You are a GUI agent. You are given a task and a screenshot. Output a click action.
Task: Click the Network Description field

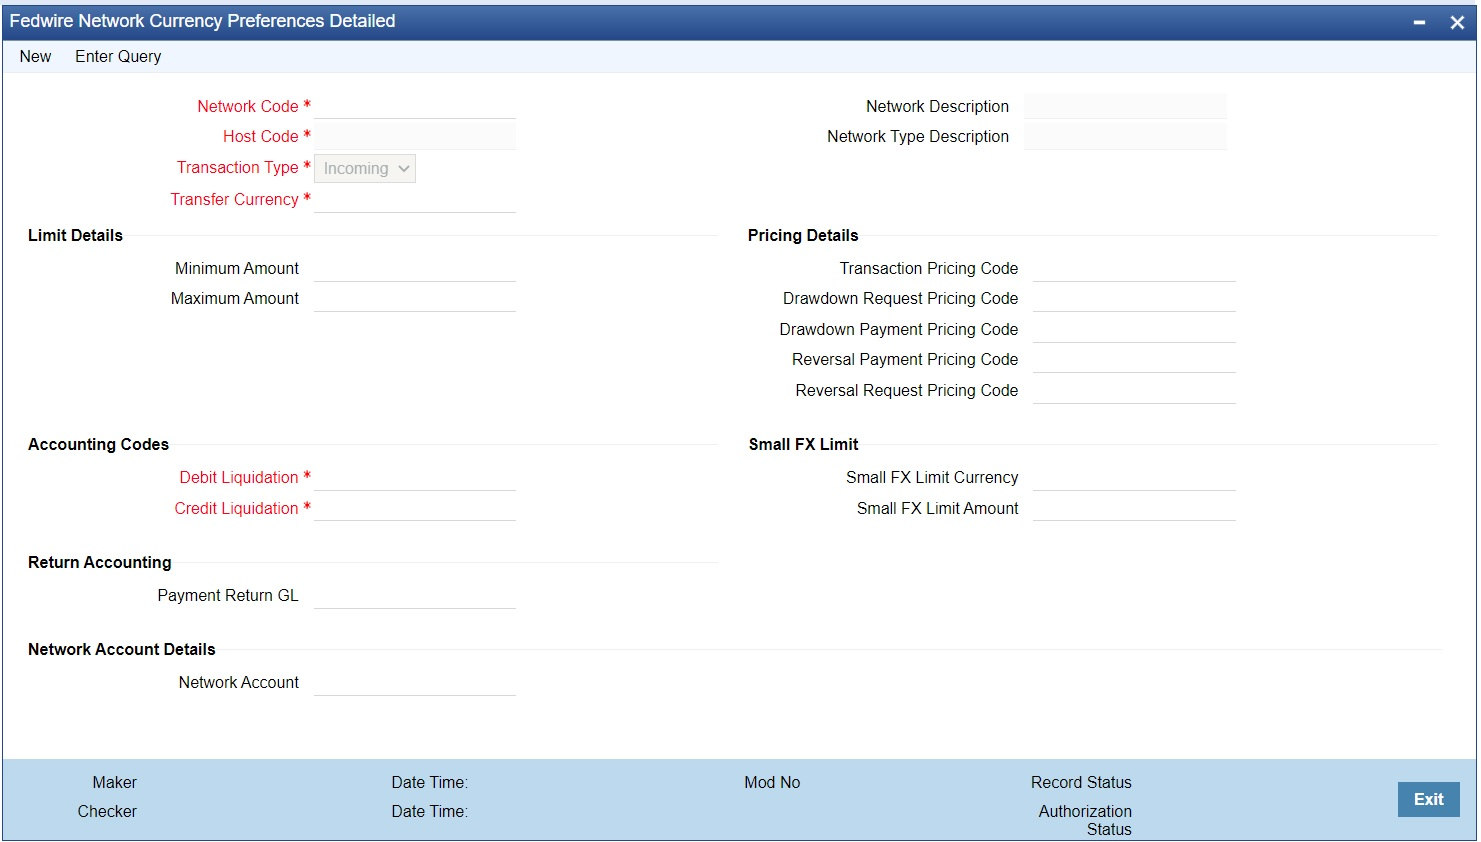(1125, 106)
